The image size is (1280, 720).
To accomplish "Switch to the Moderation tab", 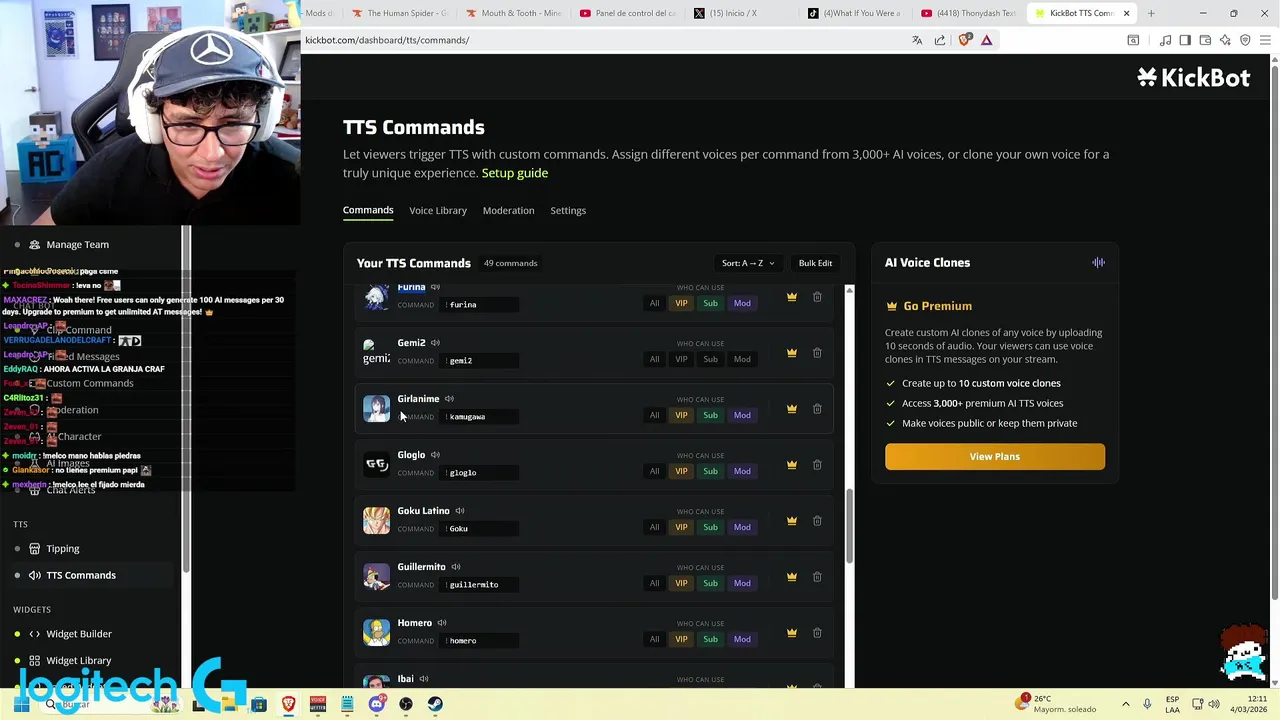I will [508, 210].
